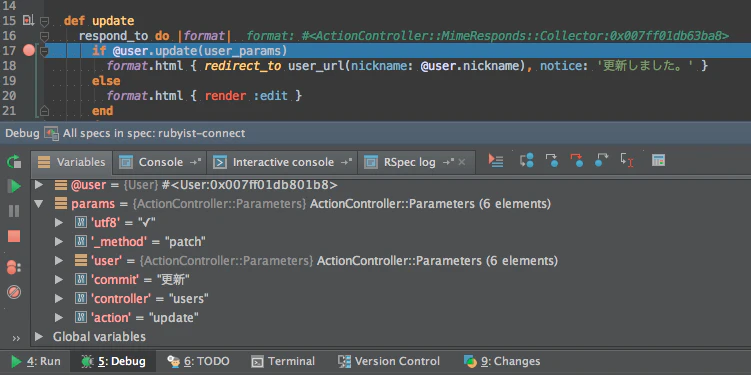Click Show Execution Point icon

click(496, 161)
